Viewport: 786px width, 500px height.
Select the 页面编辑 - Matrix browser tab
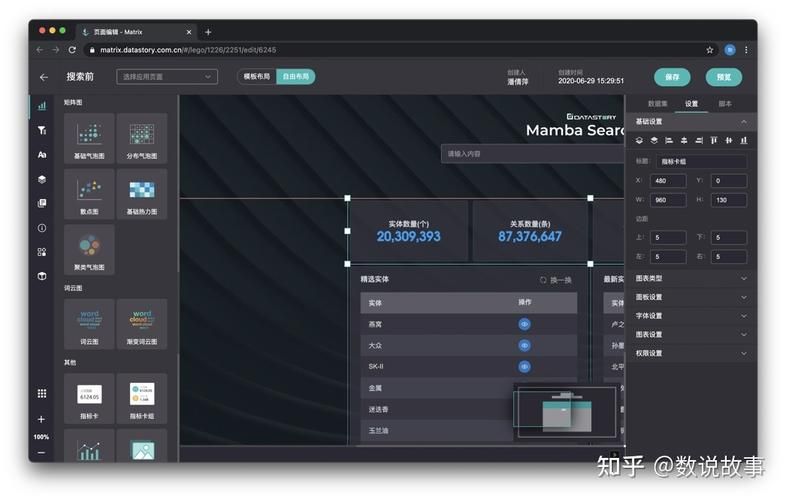coord(136,32)
